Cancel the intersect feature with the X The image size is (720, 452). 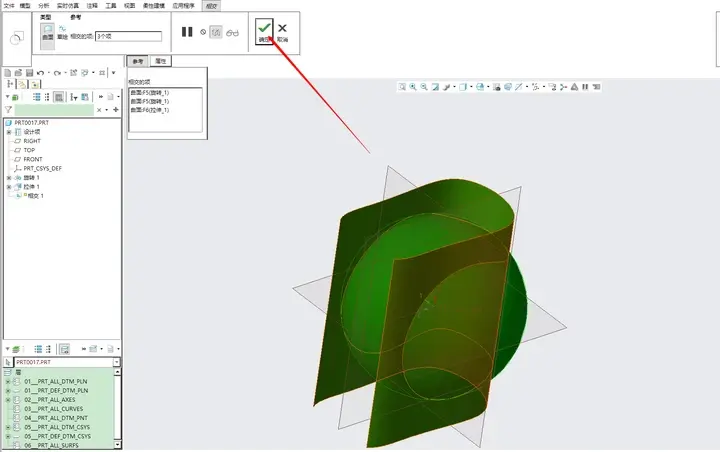[x=282, y=31]
